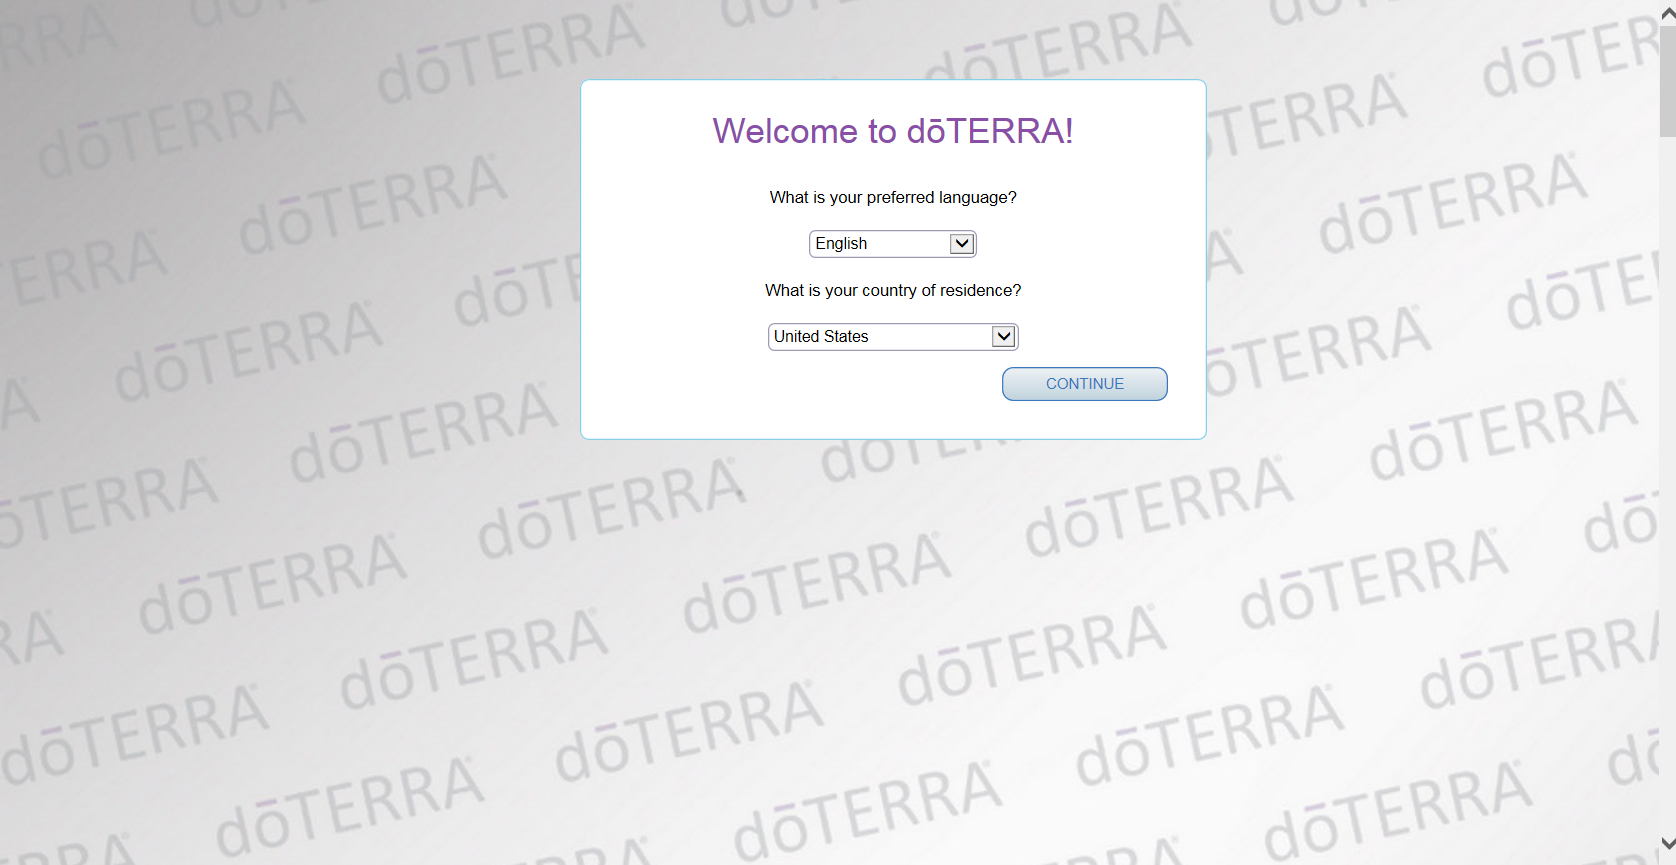Open the preferred language dropdown arrow
This screenshot has width=1676, height=865.
point(961,244)
